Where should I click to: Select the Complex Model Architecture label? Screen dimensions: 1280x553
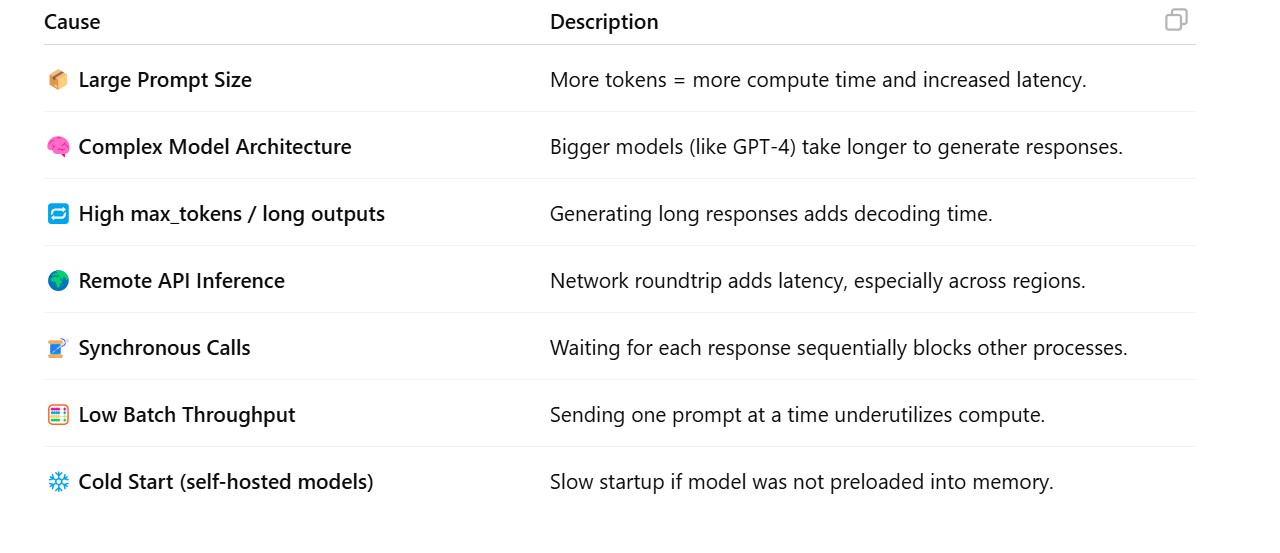[215, 147]
